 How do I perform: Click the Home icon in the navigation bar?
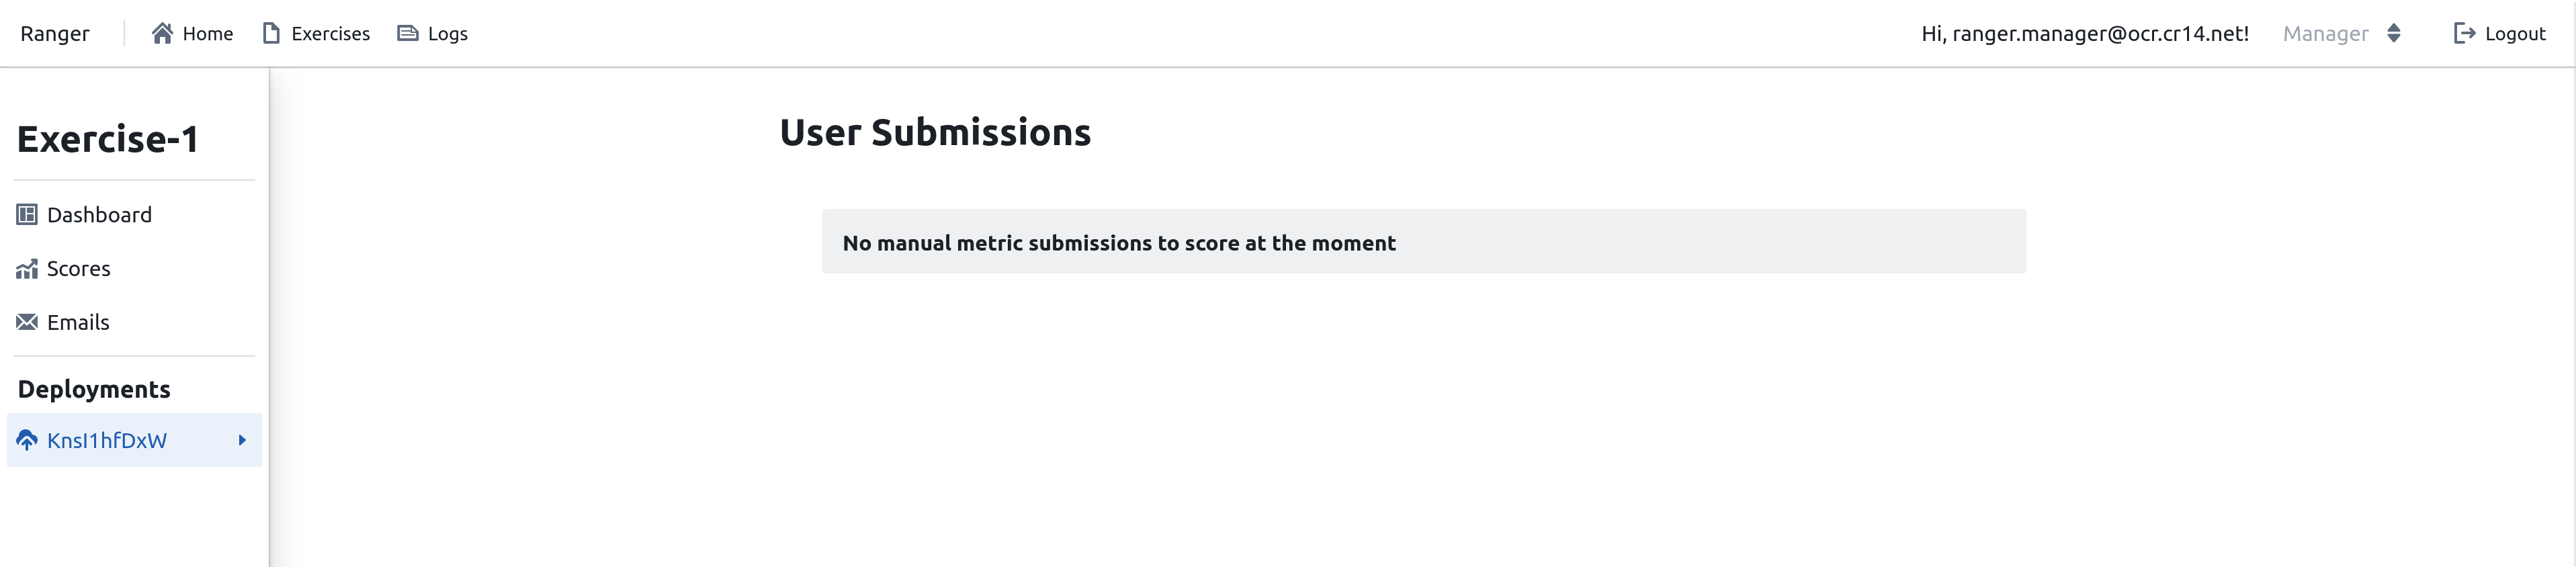163,33
